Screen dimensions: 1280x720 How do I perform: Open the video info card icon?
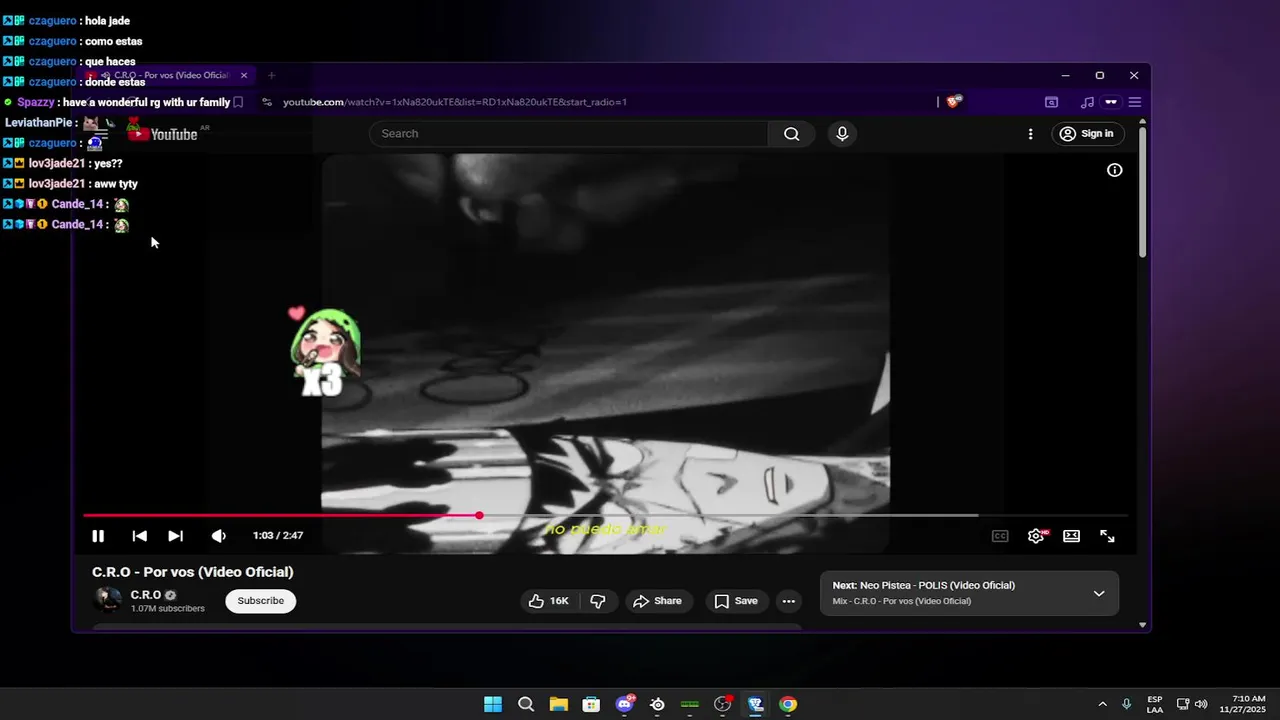[x=1114, y=170]
